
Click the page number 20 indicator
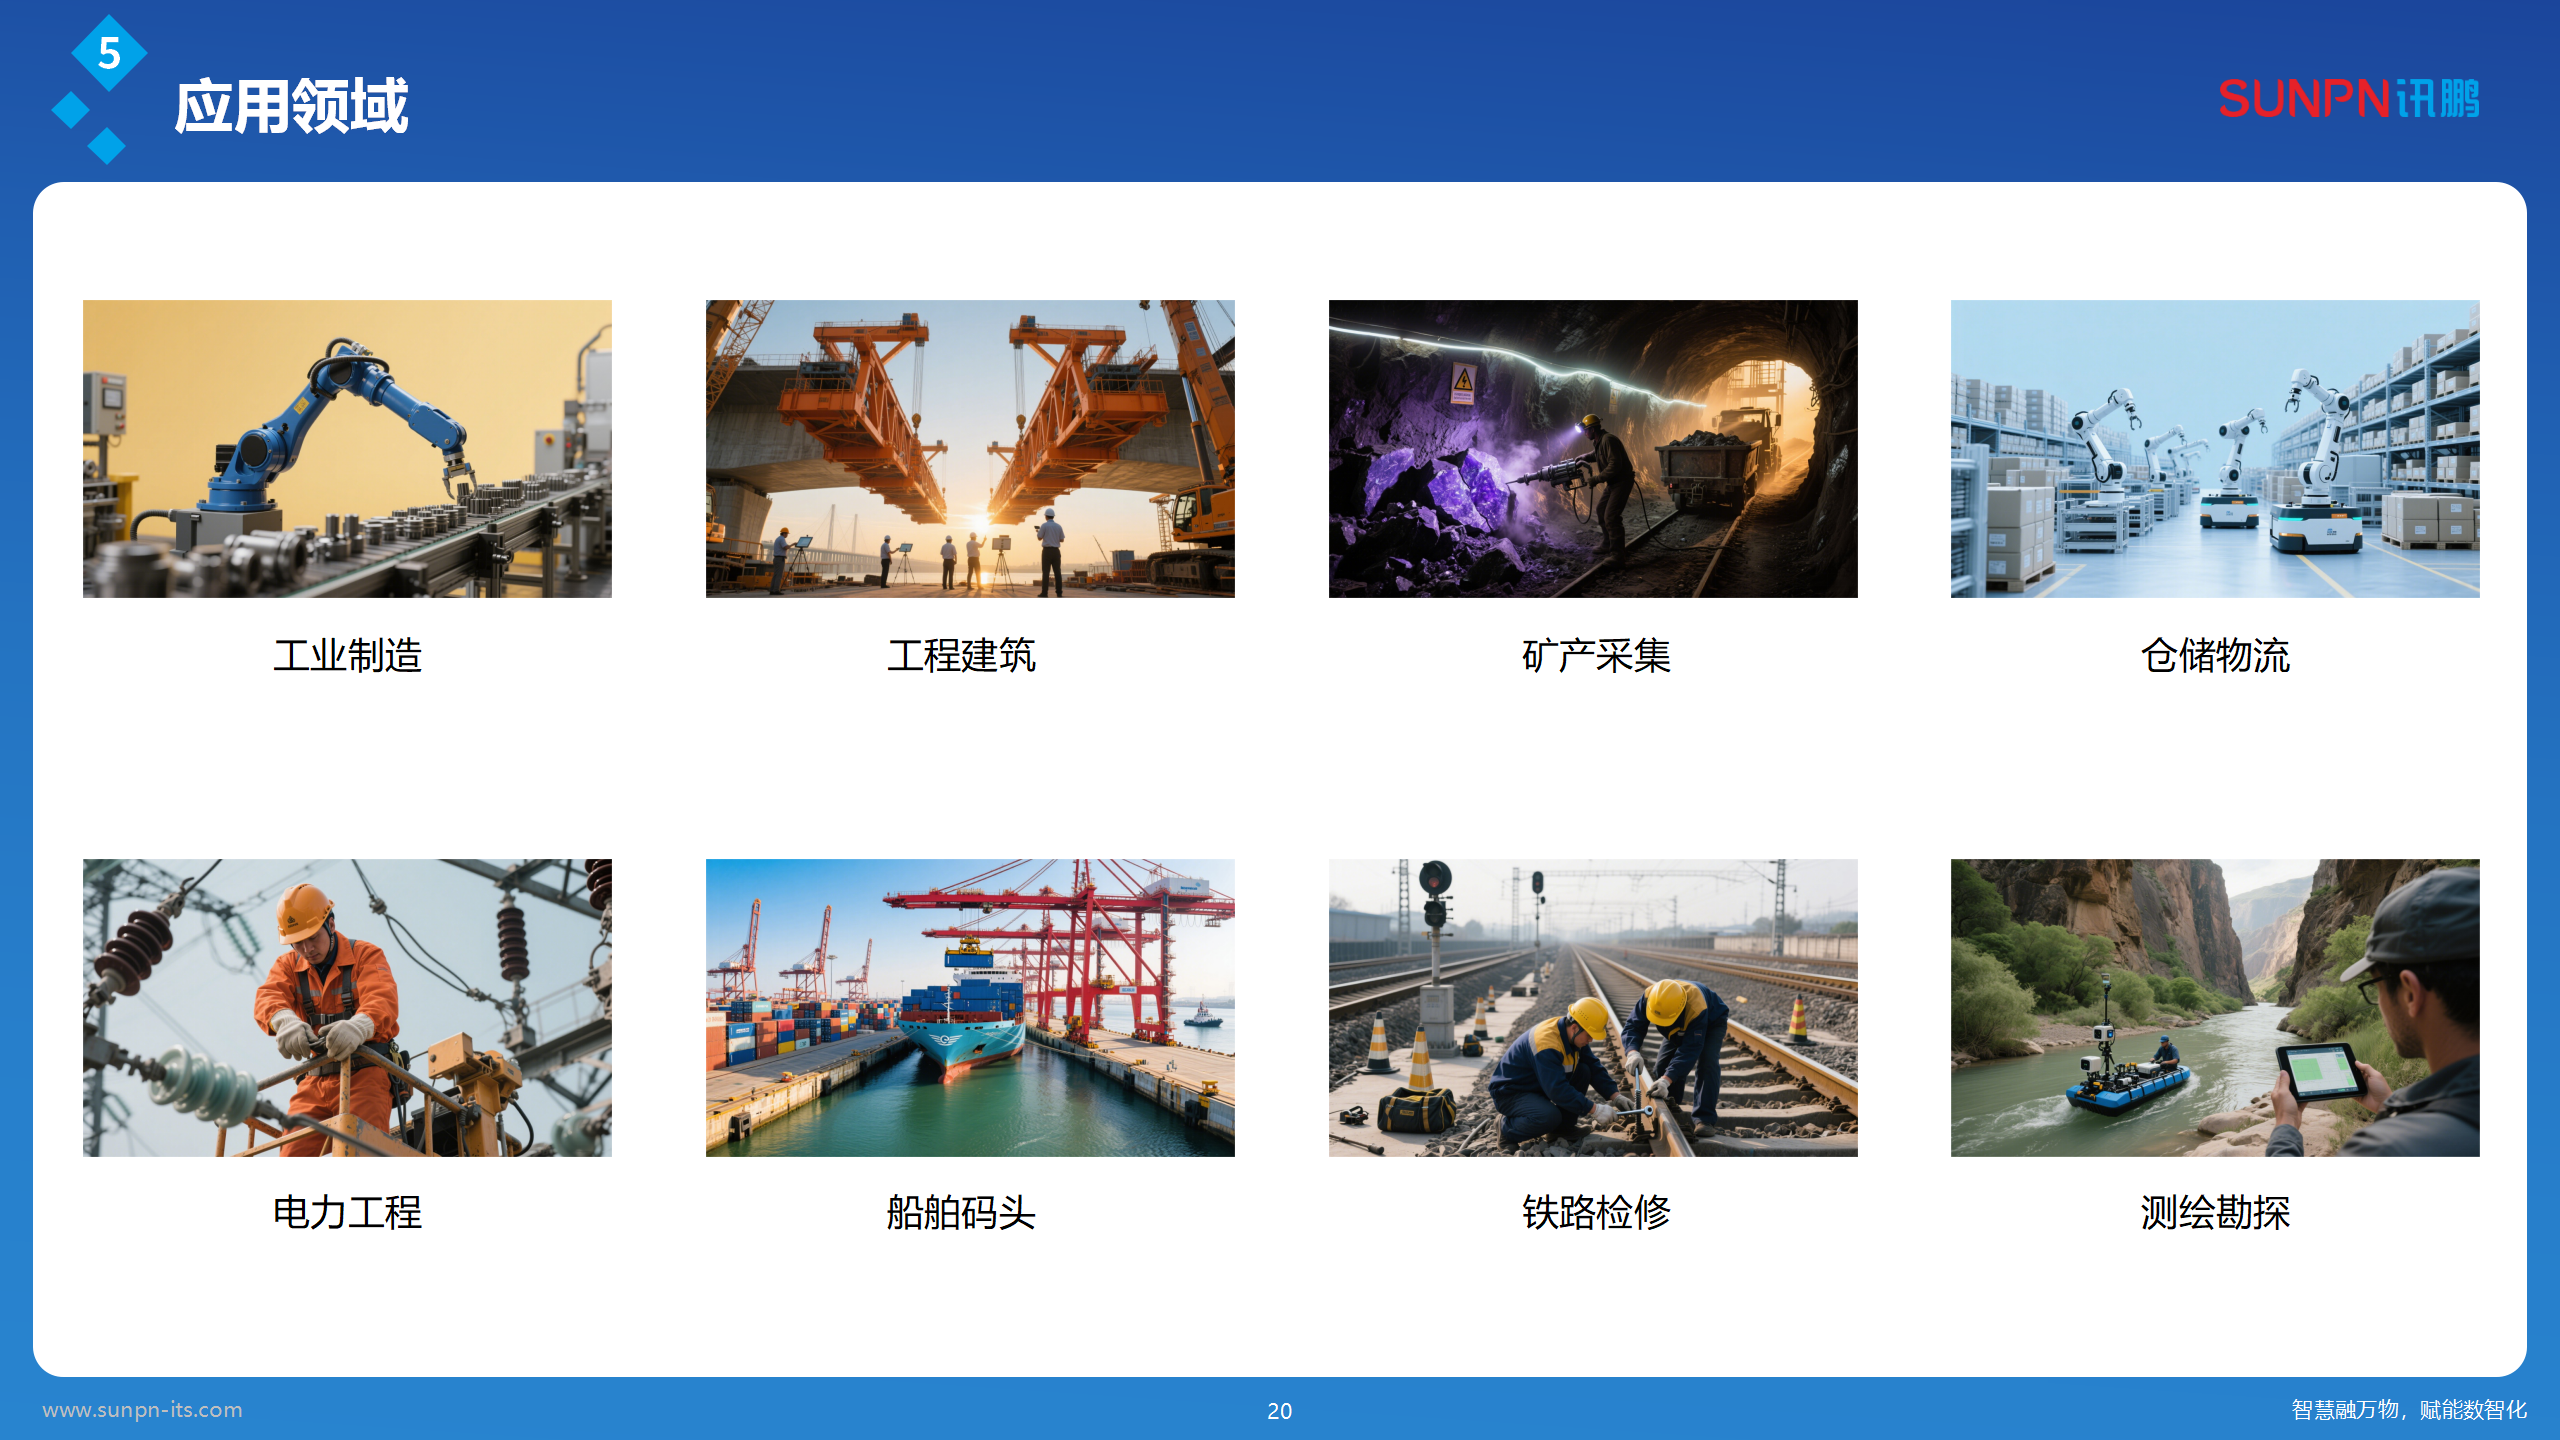(x=1280, y=1412)
